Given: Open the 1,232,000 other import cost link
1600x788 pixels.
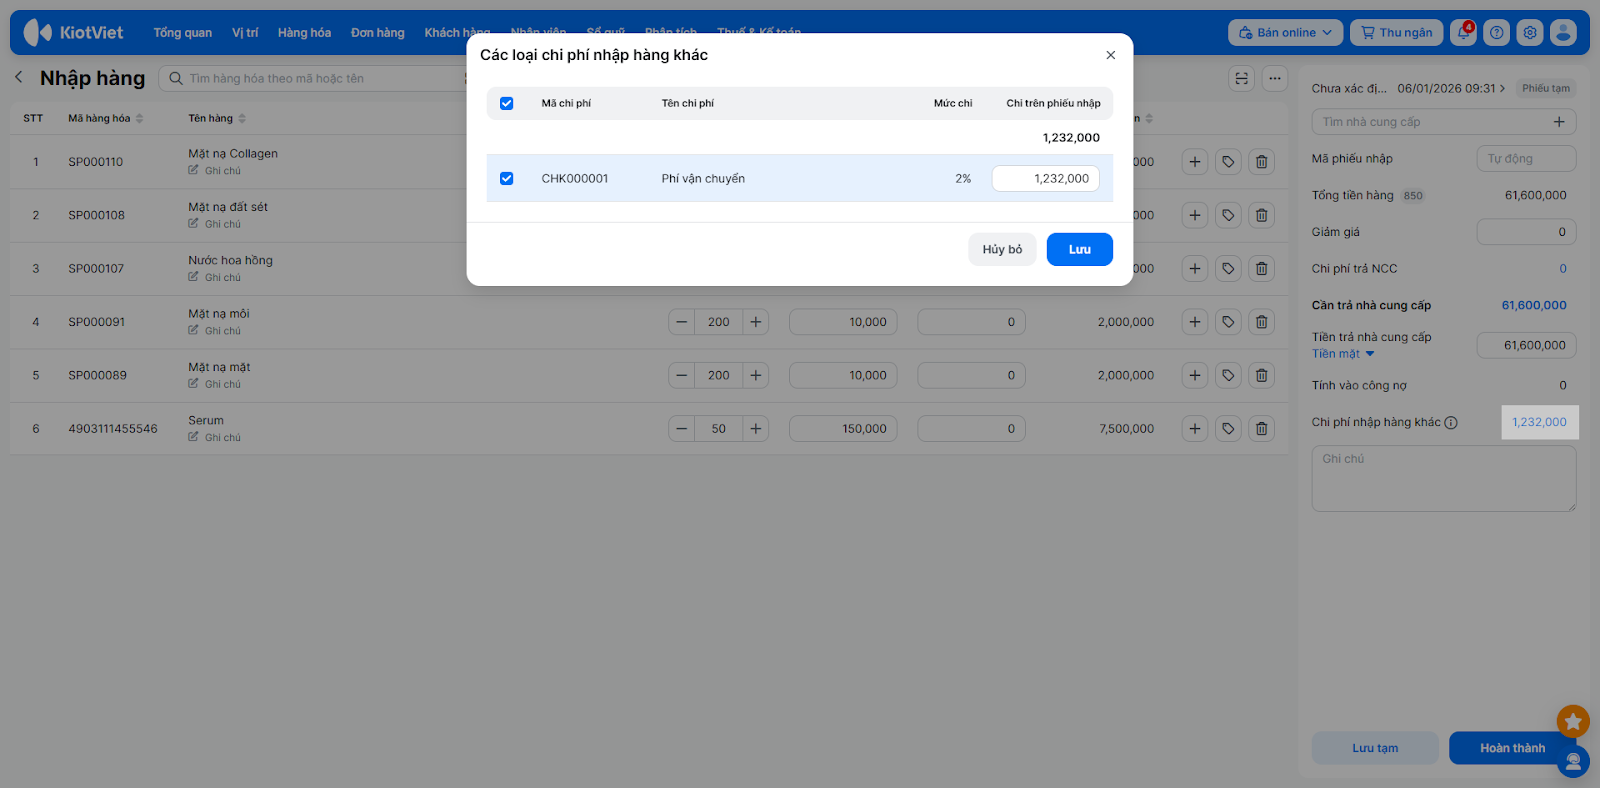Looking at the screenshot, I should click(x=1540, y=422).
